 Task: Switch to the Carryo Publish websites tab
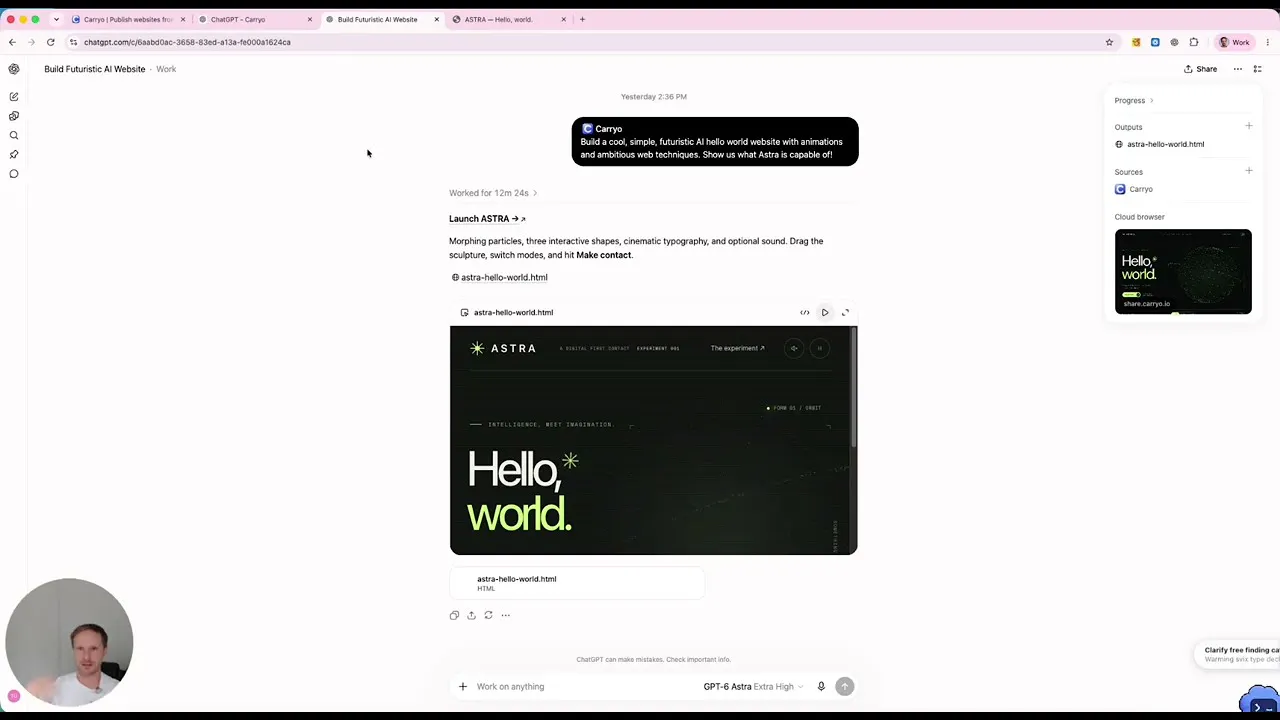(x=129, y=19)
